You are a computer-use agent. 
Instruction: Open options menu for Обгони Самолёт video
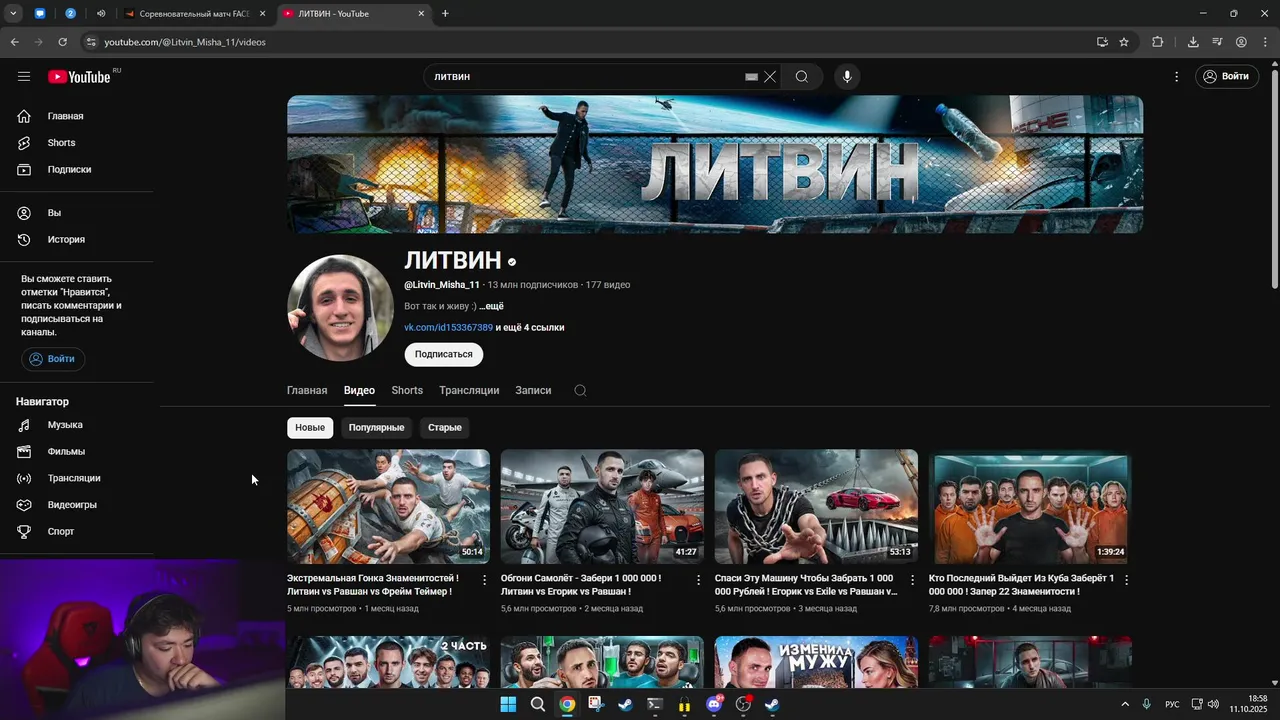tap(699, 580)
